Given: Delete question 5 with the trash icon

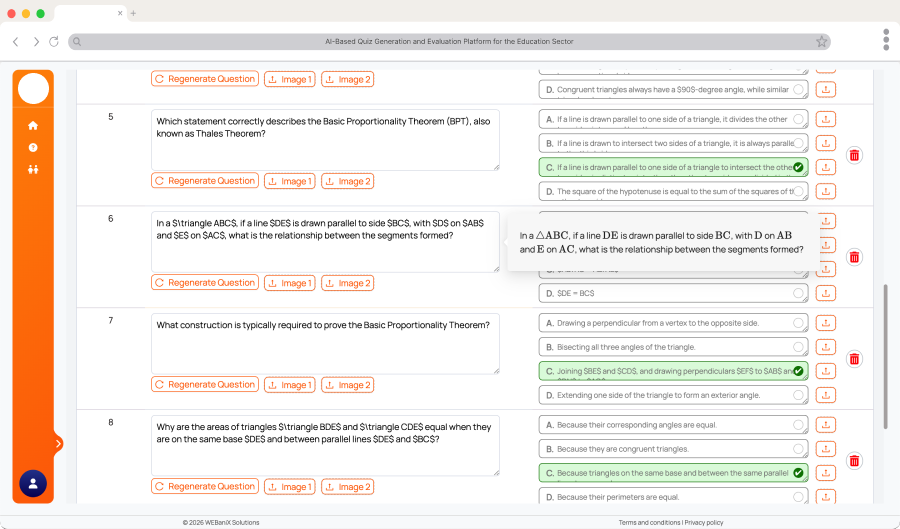Looking at the screenshot, I should [x=854, y=155].
